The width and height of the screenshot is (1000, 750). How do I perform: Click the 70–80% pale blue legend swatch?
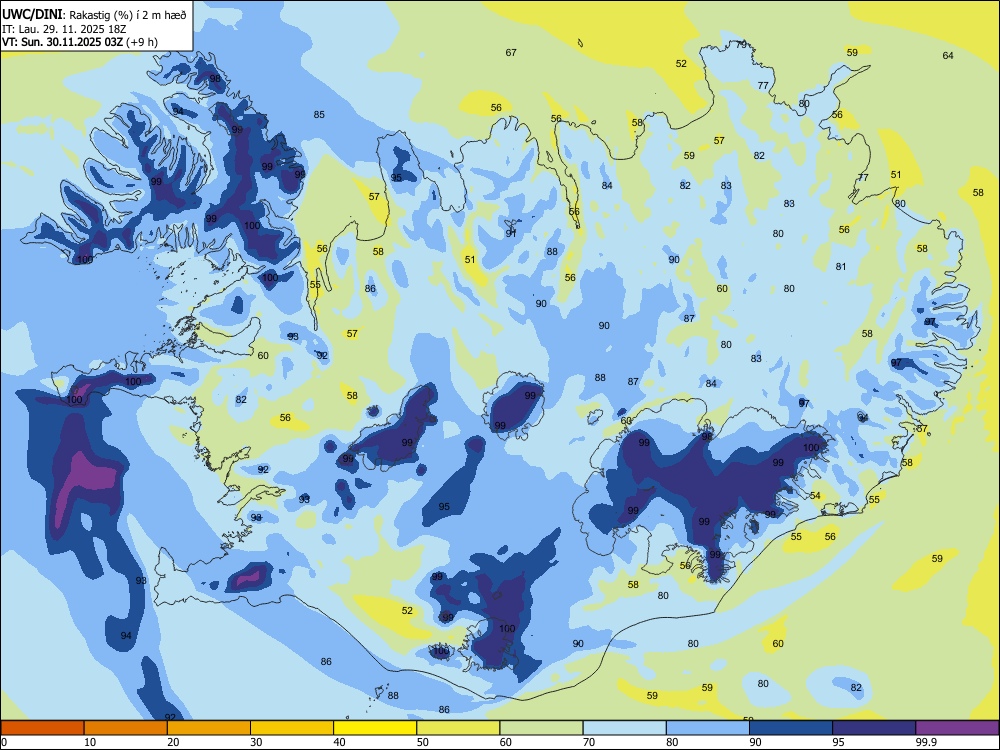(x=624, y=728)
